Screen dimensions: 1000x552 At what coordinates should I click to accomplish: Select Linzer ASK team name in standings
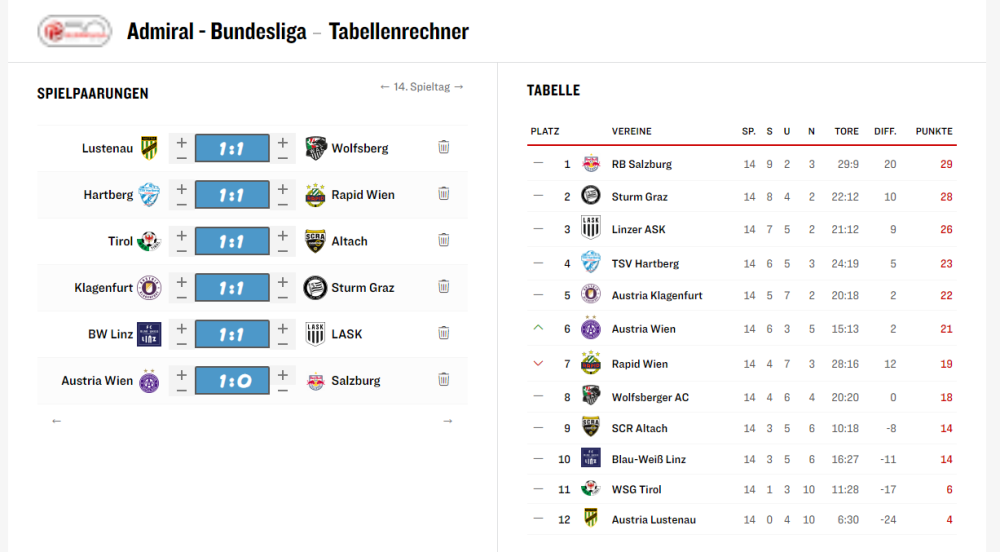pos(637,230)
